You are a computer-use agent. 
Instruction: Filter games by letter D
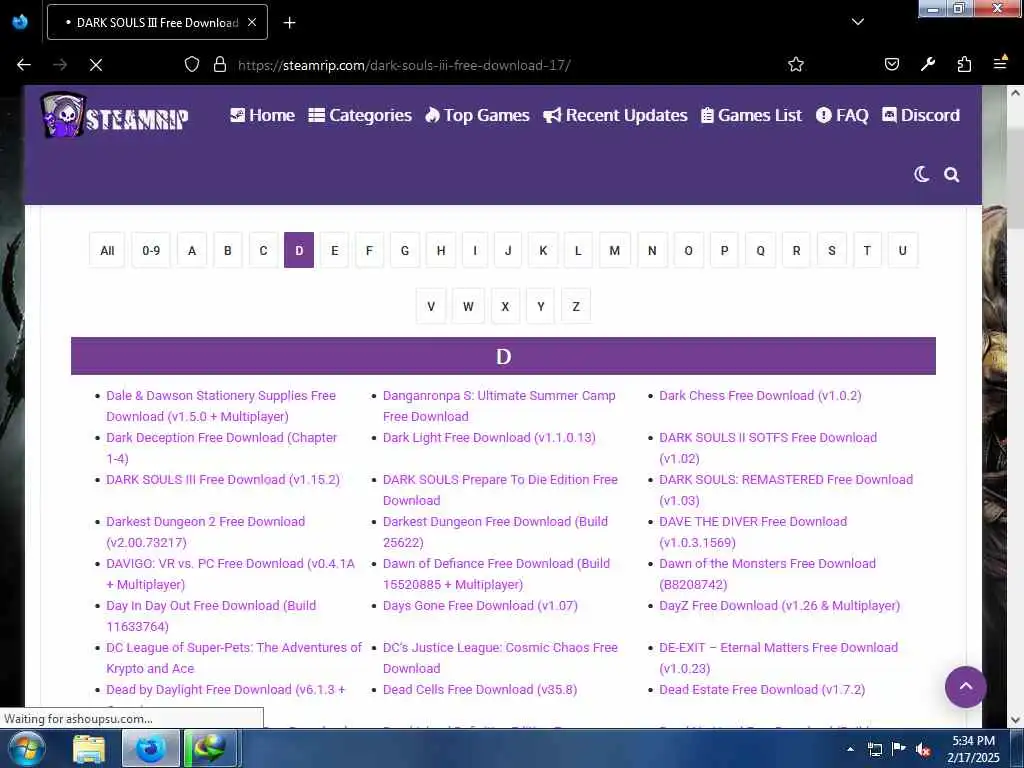point(299,250)
